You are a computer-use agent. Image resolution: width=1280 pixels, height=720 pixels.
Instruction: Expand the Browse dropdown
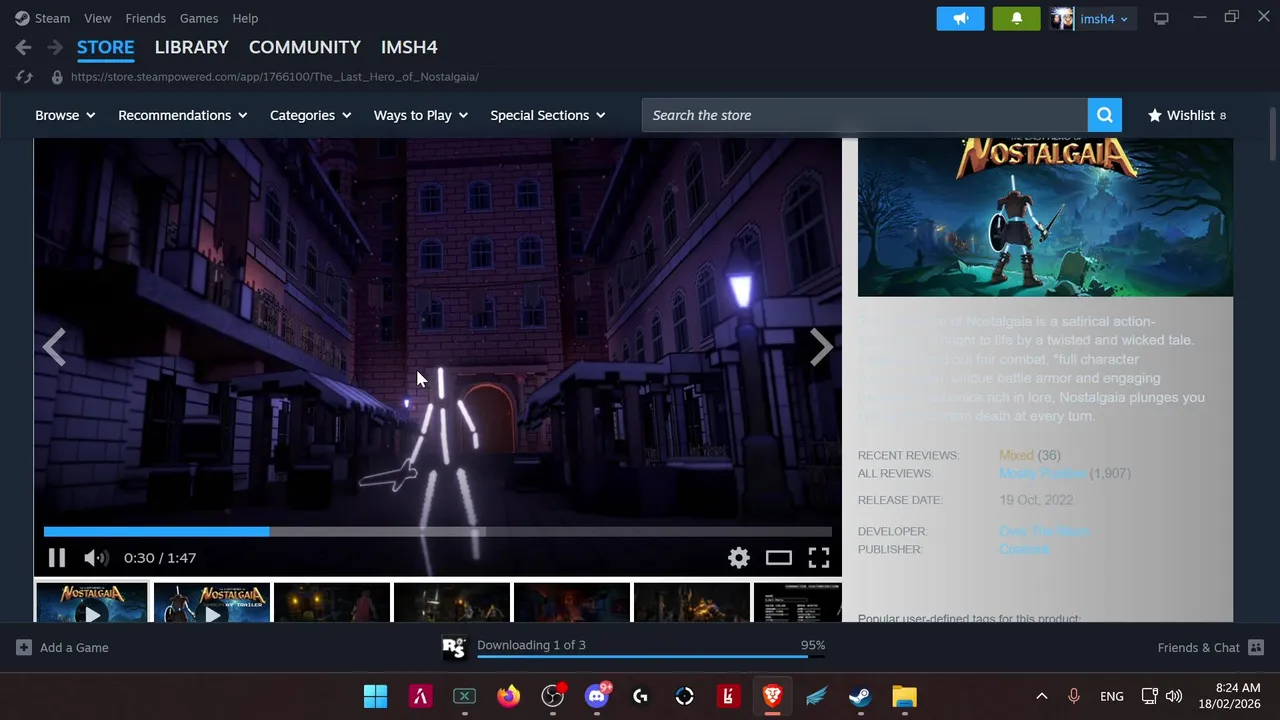[x=65, y=115]
